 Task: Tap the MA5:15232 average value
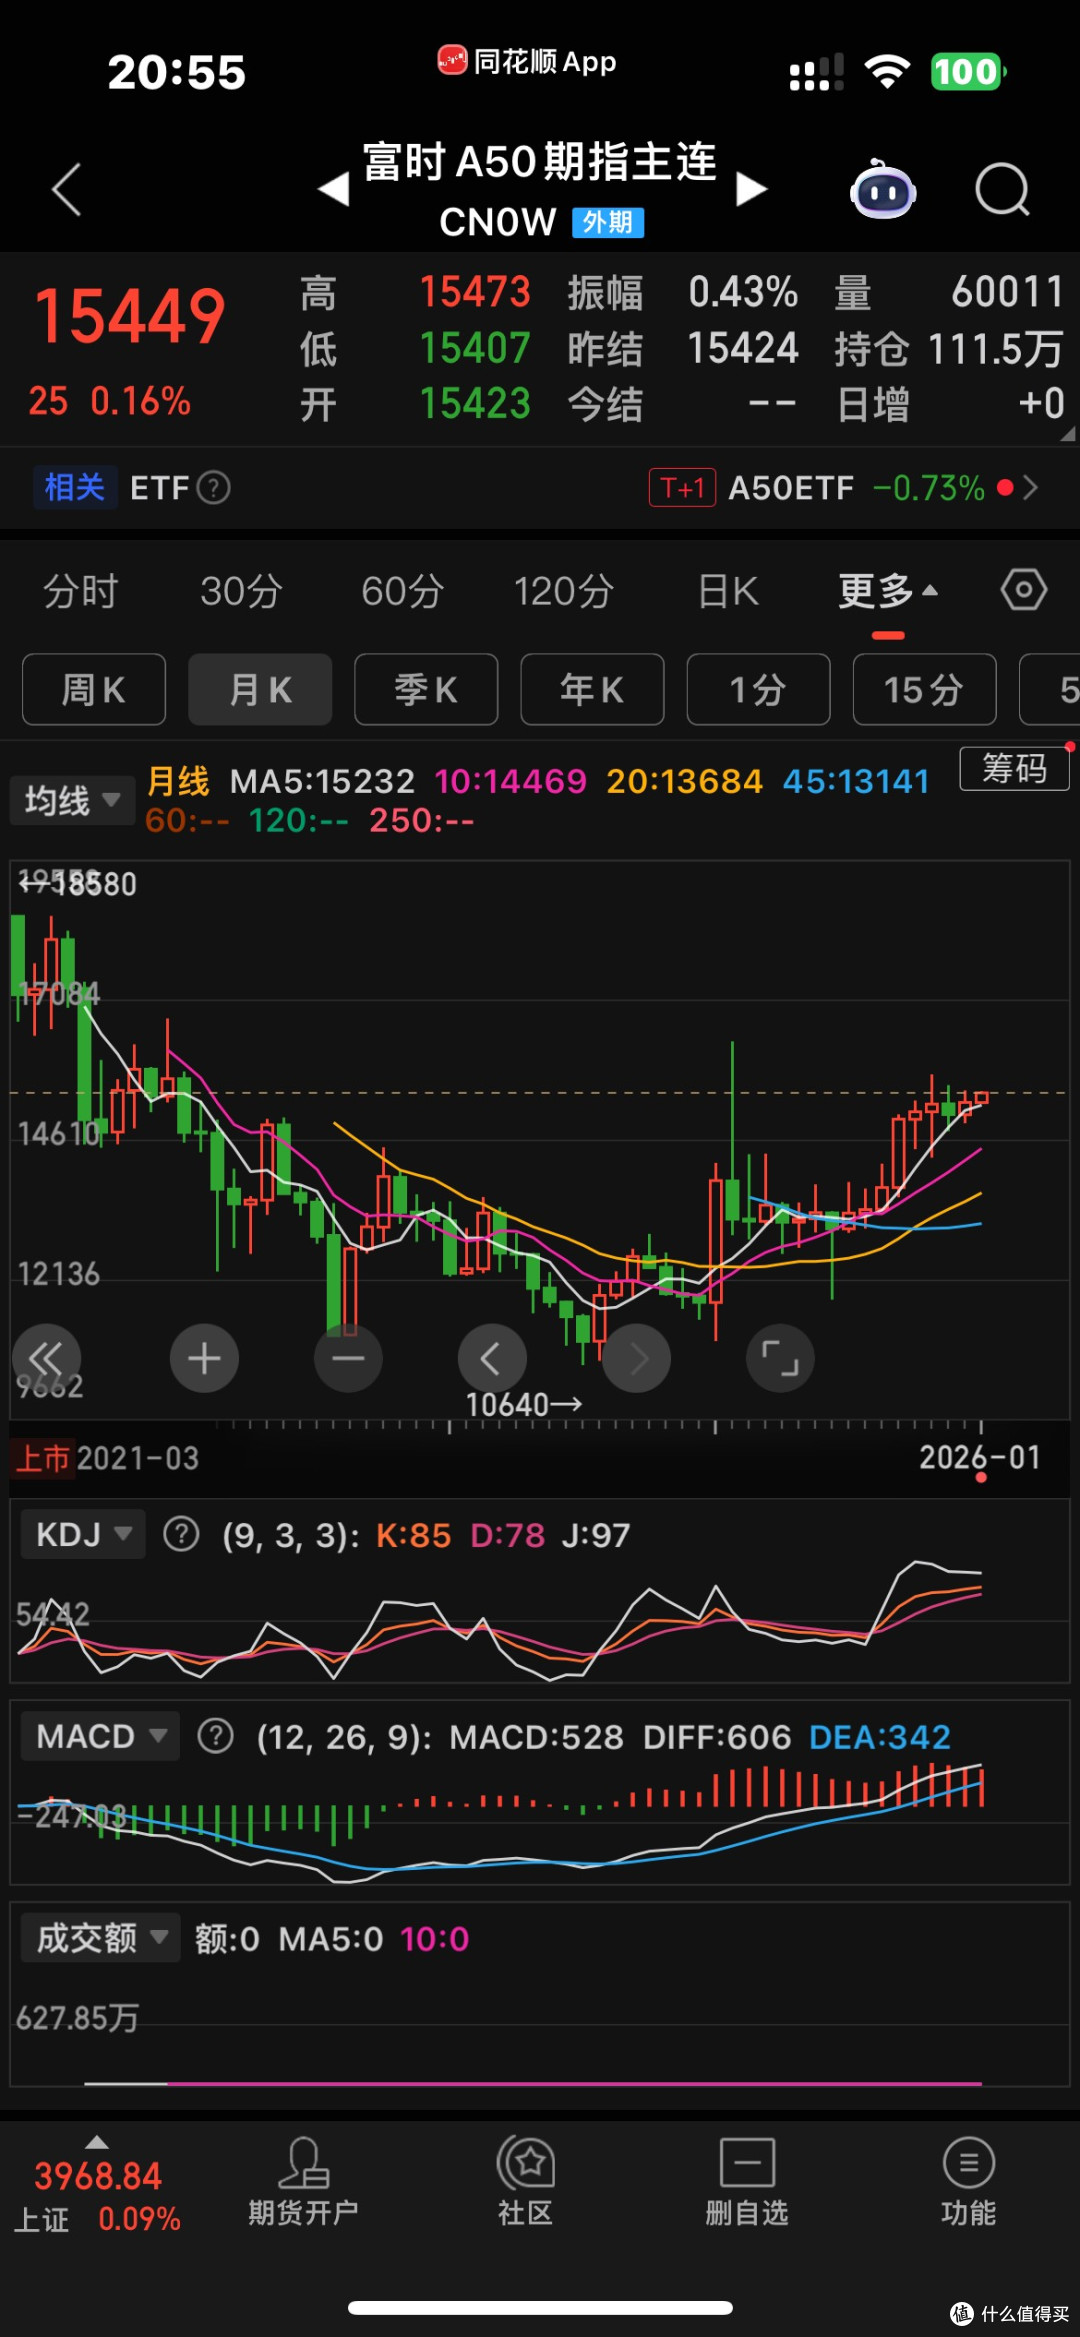(x=322, y=781)
